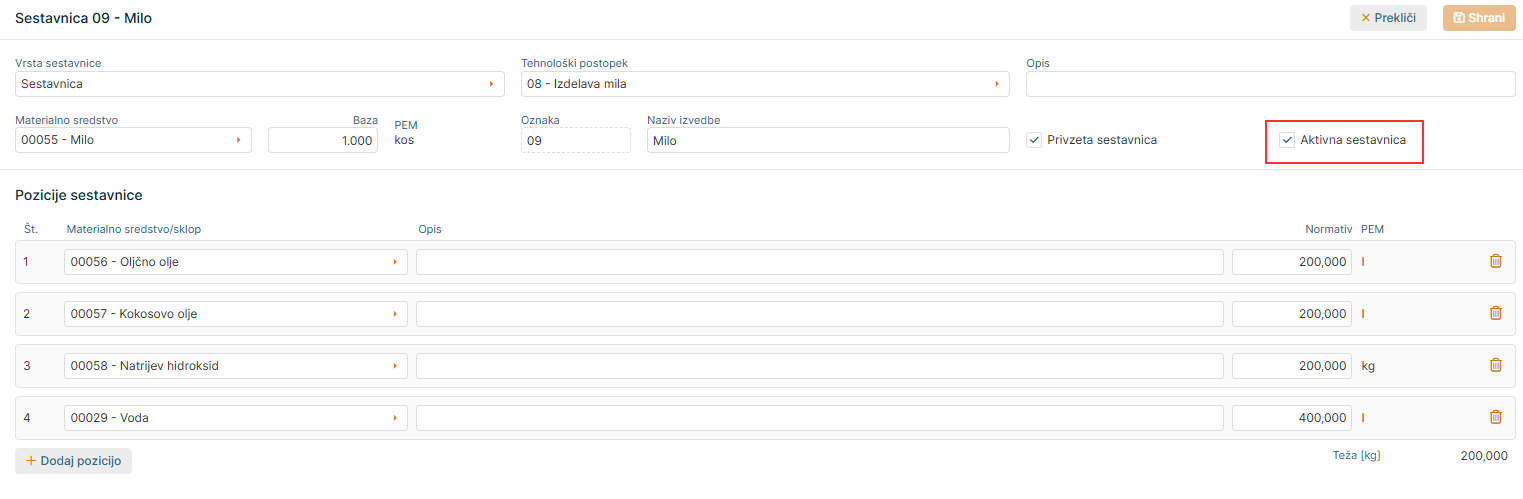Open the Materialno sredstvo 00055 - Milo dropdown

133,140
